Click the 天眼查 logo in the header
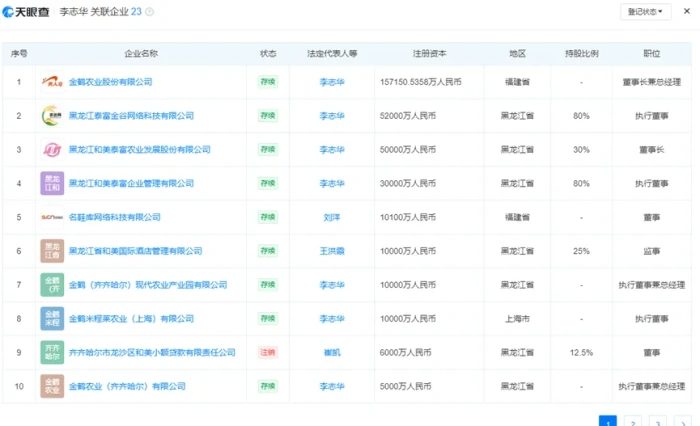Image resolution: width=700 pixels, height=426 pixels. click(x=26, y=12)
